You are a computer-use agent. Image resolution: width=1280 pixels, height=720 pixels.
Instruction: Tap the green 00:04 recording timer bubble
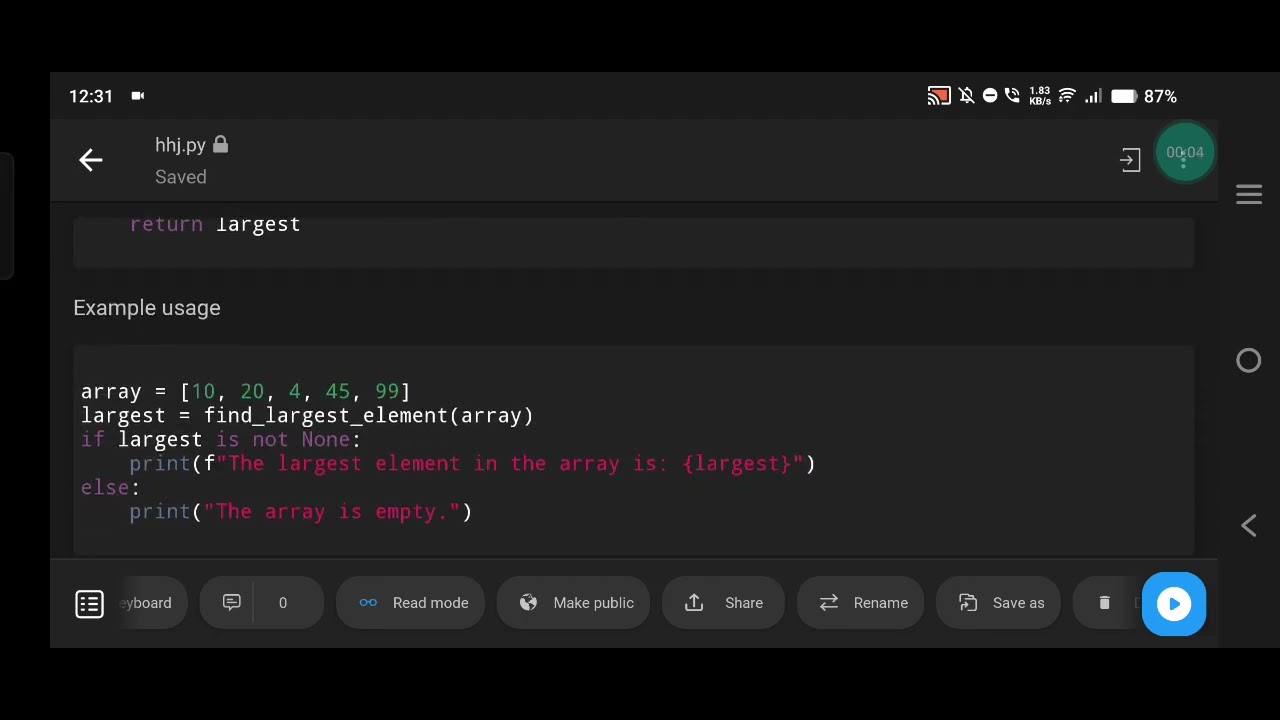pos(1185,152)
